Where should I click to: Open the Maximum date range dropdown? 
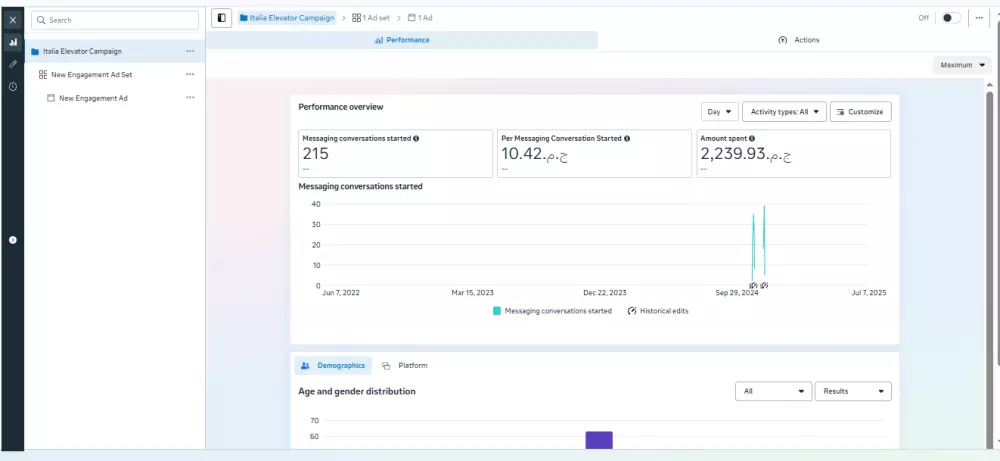point(962,65)
